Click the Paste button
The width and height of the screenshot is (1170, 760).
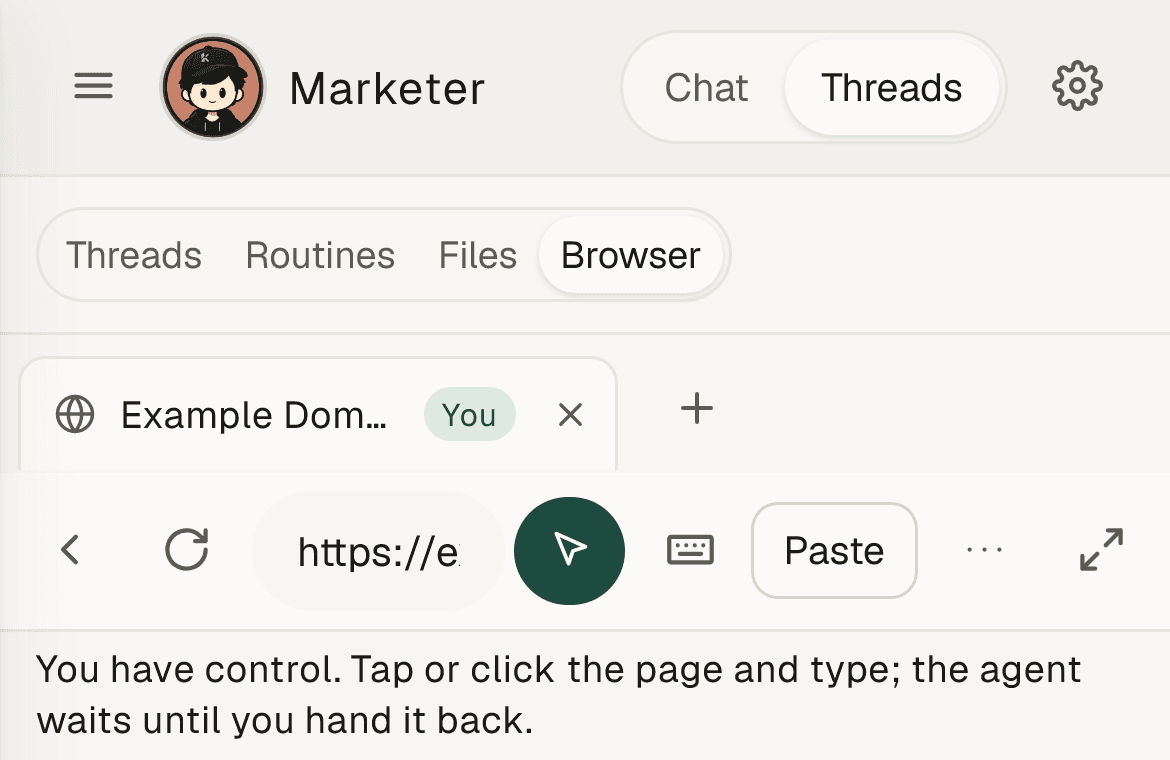click(x=834, y=550)
